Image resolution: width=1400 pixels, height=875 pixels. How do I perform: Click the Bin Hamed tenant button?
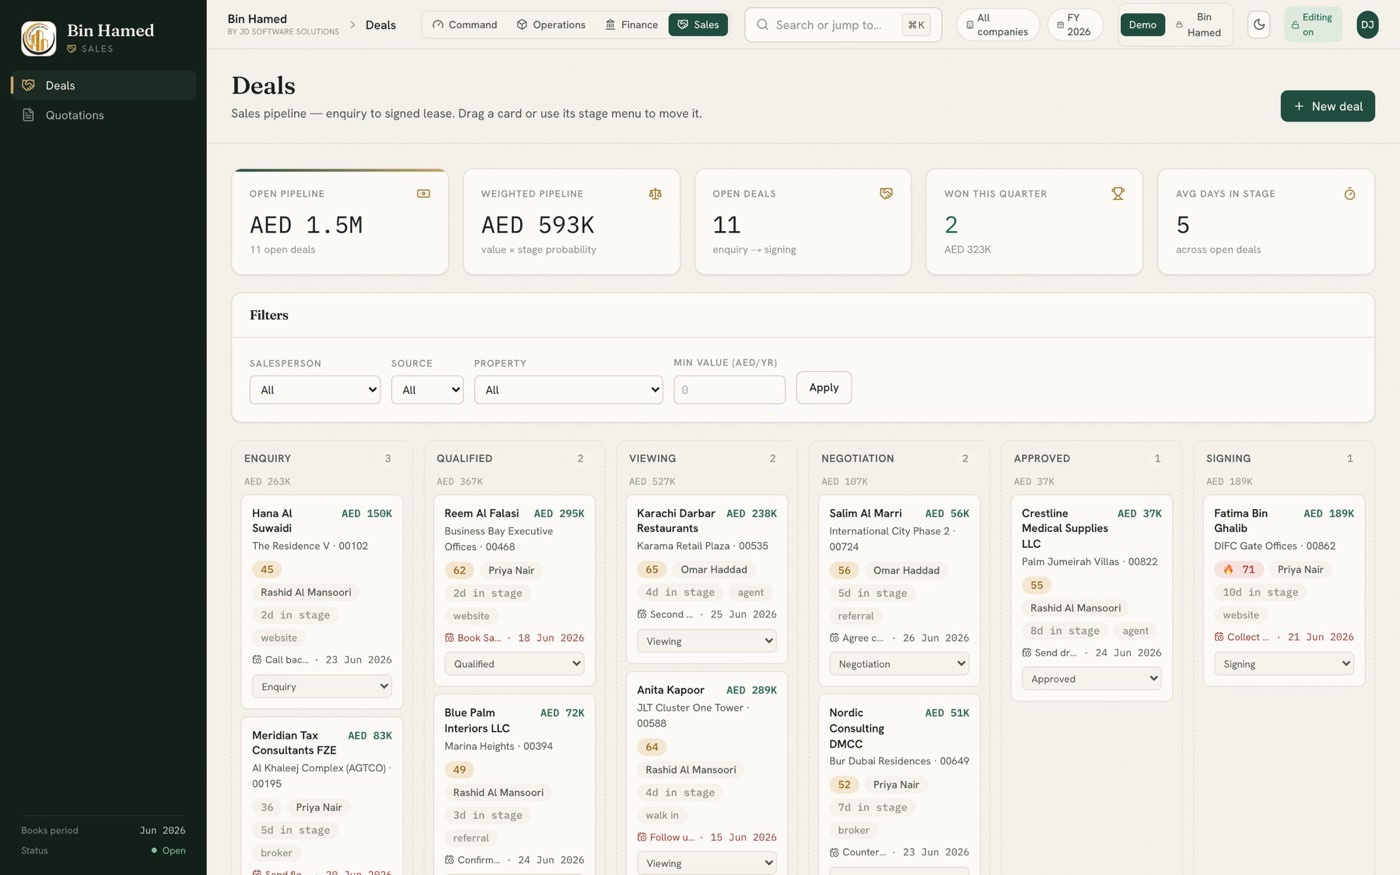coord(1199,25)
